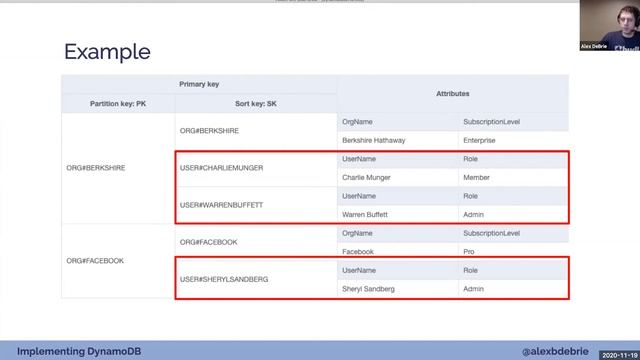Select the USER#CHARLIEMUNGER sort key cell
Image resolution: width=640 pixels, height=360 pixels.
[x=256, y=168]
